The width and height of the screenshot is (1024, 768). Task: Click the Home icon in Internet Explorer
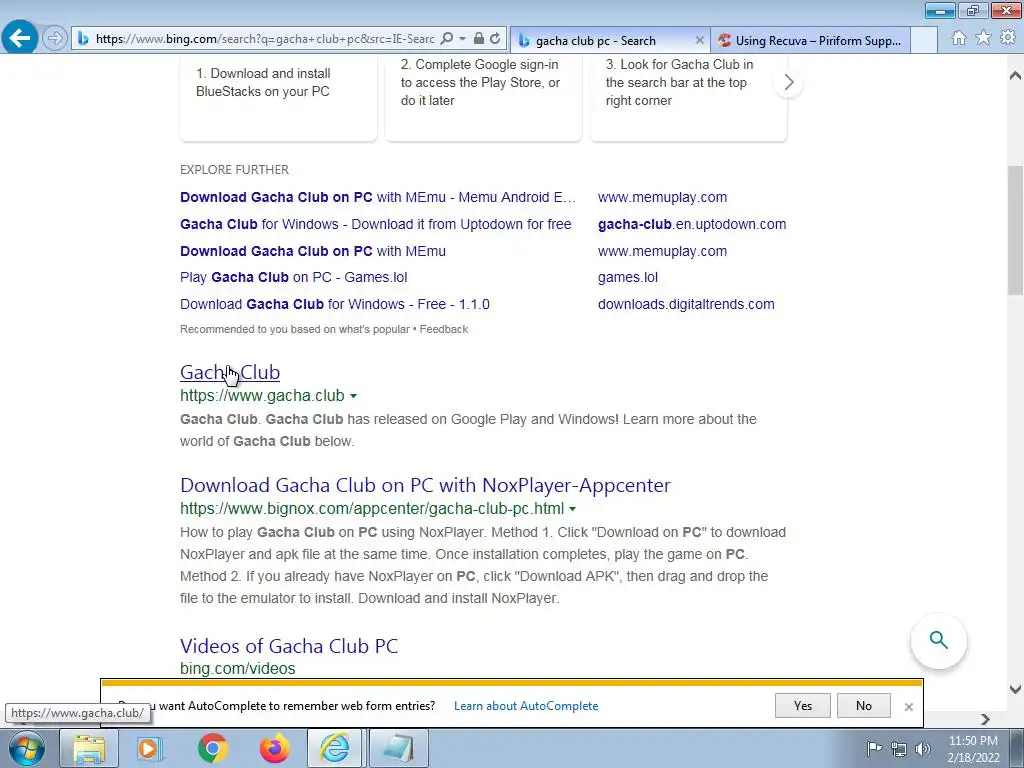[959, 38]
